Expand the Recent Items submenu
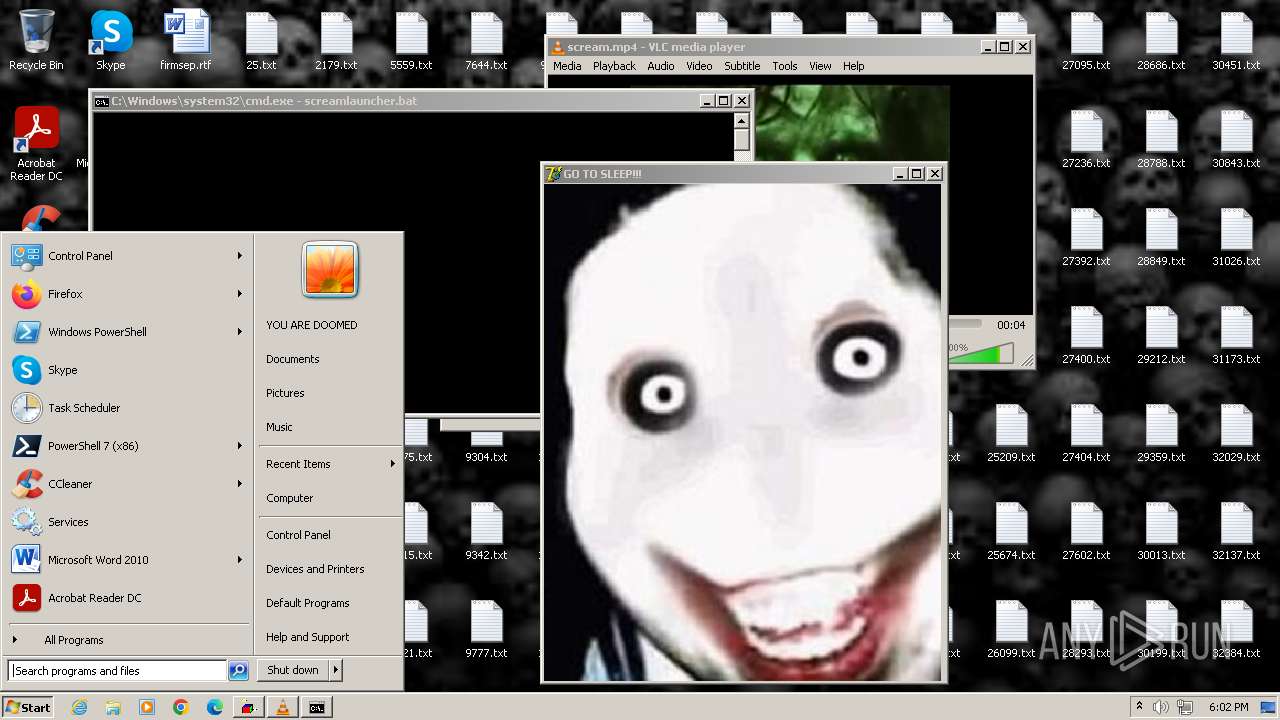The width and height of the screenshot is (1280, 720). [330, 464]
